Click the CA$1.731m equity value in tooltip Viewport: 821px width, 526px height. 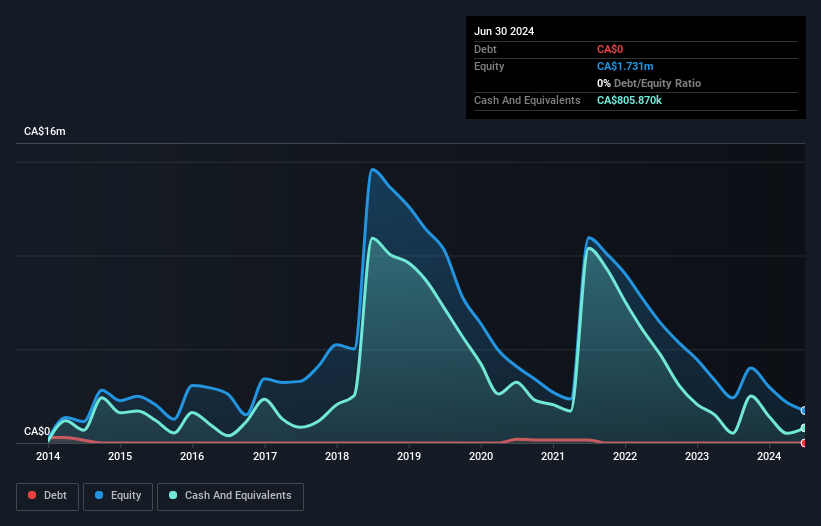coord(625,66)
